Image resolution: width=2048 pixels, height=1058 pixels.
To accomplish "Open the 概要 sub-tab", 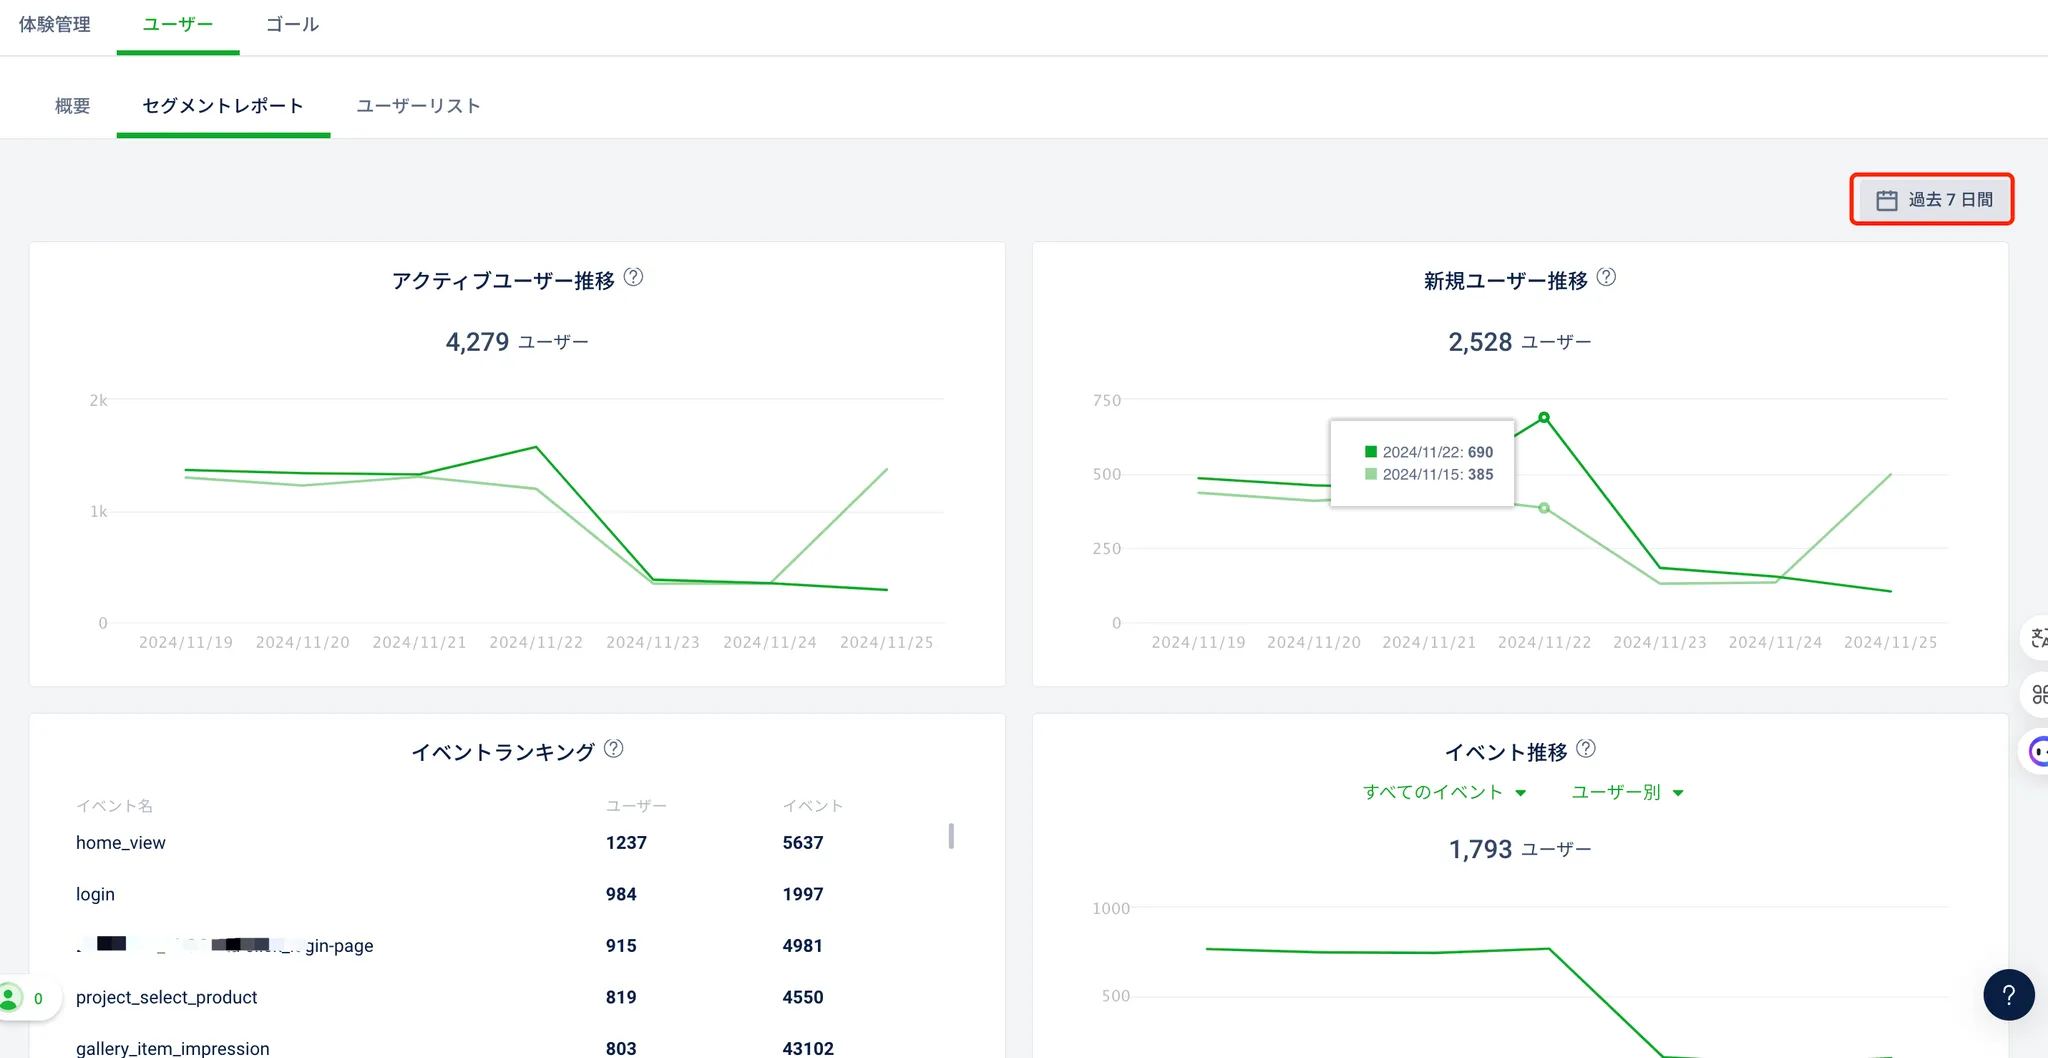I will tap(72, 106).
